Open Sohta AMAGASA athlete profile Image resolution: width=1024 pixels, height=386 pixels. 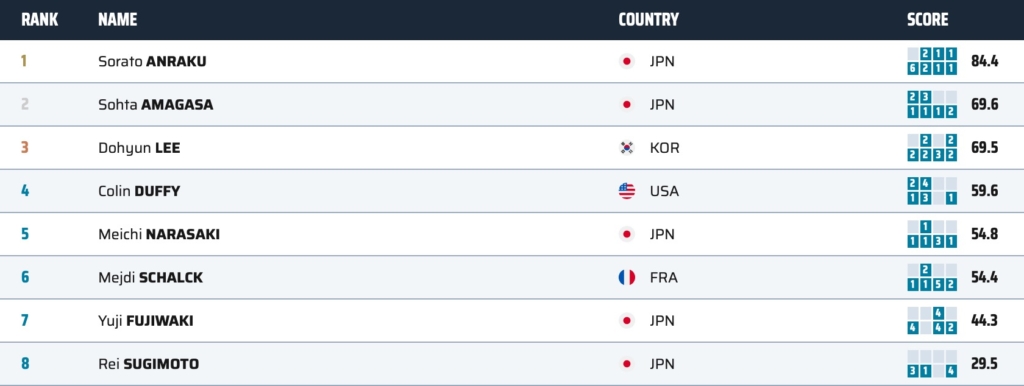(155, 105)
